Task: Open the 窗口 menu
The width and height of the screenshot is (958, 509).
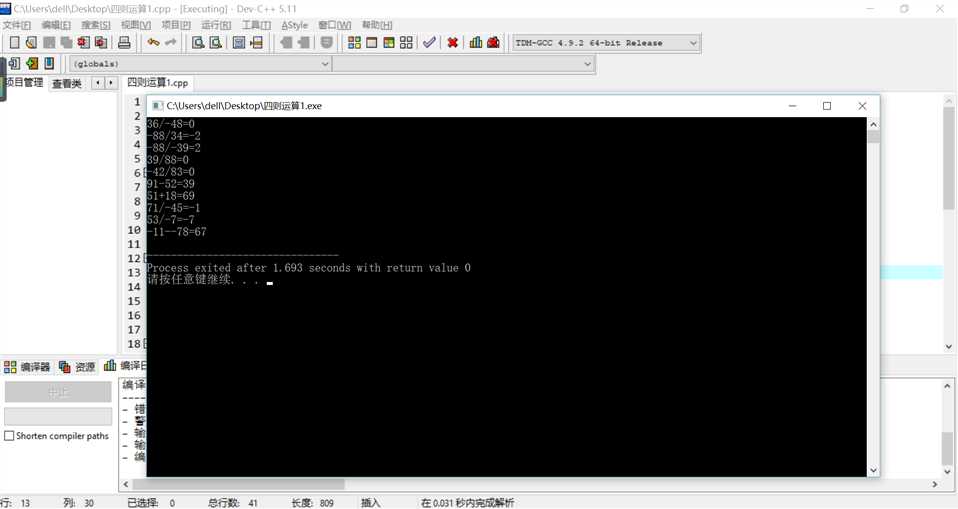Action: coord(335,25)
